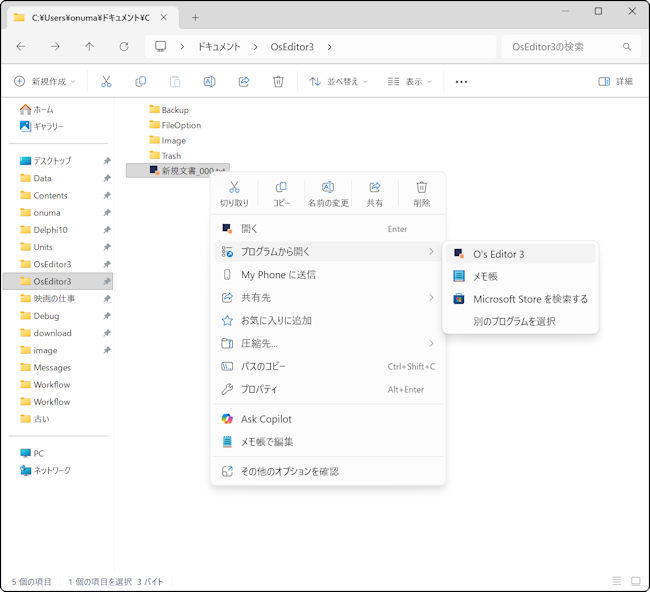Click the up-arrow parent folder icon
Viewport: 650px width, 592px height.
pyautogui.click(x=90, y=47)
